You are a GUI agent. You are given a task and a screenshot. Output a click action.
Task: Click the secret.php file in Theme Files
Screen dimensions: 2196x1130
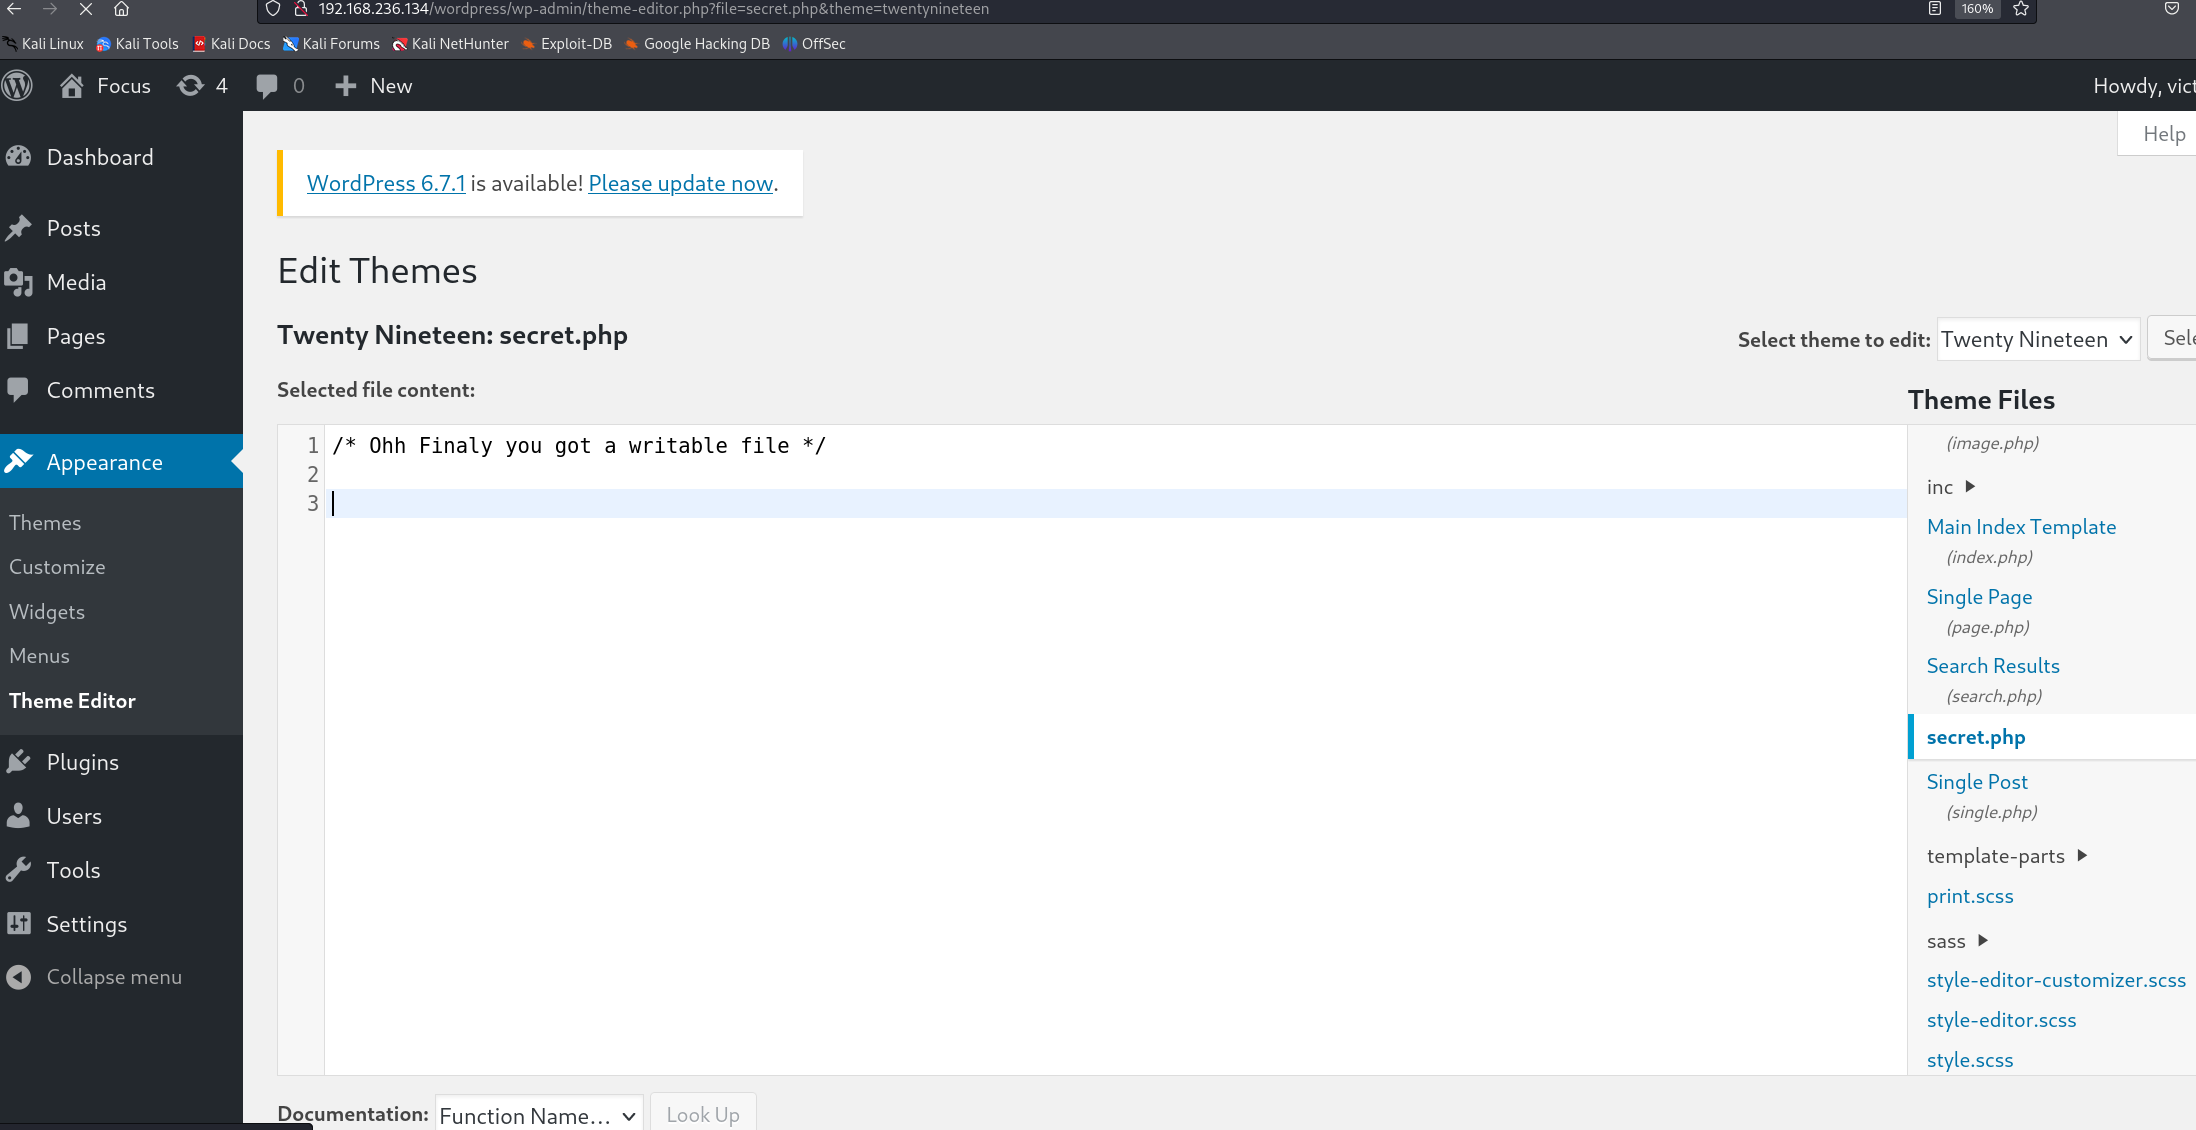(x=1976, y=737)
